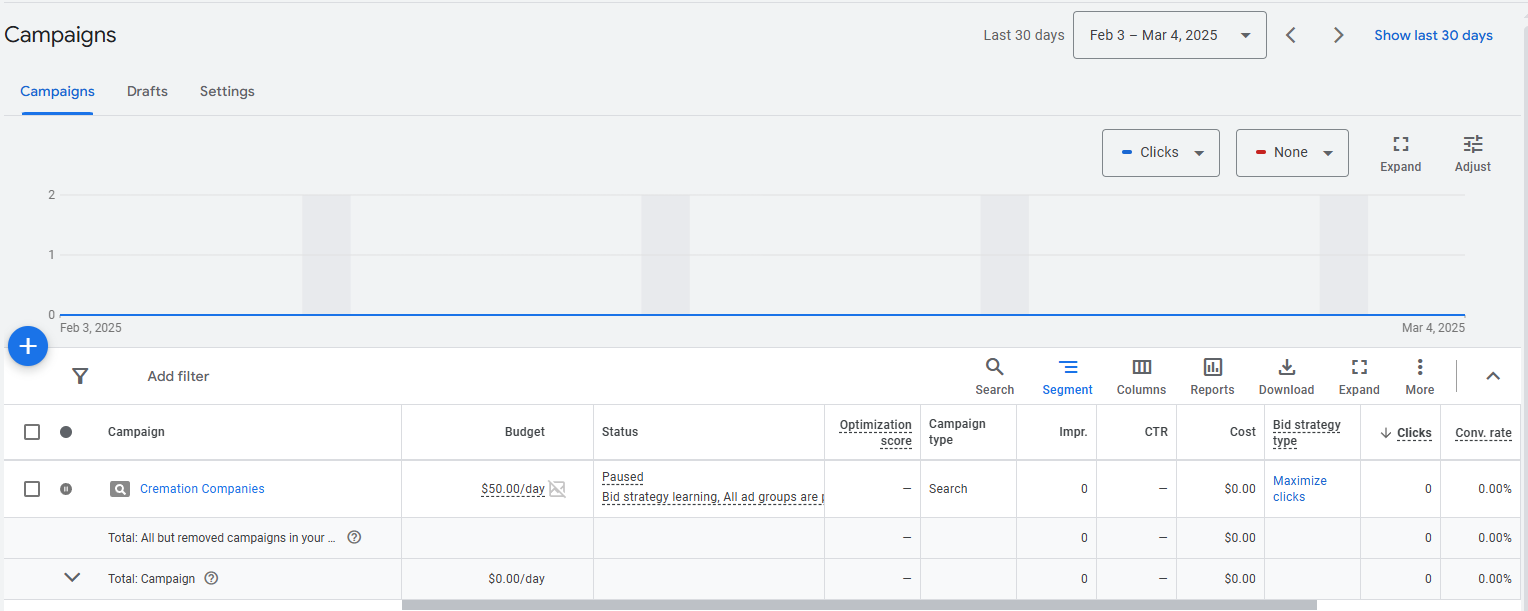Click the Download tool
1528x611 pixels.
coord(1286,376)
